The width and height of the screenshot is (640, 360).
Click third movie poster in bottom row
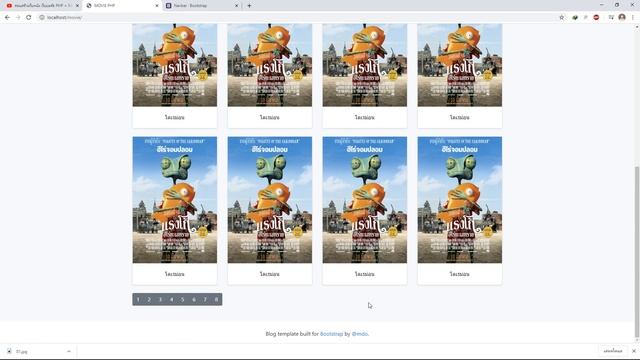365,200
